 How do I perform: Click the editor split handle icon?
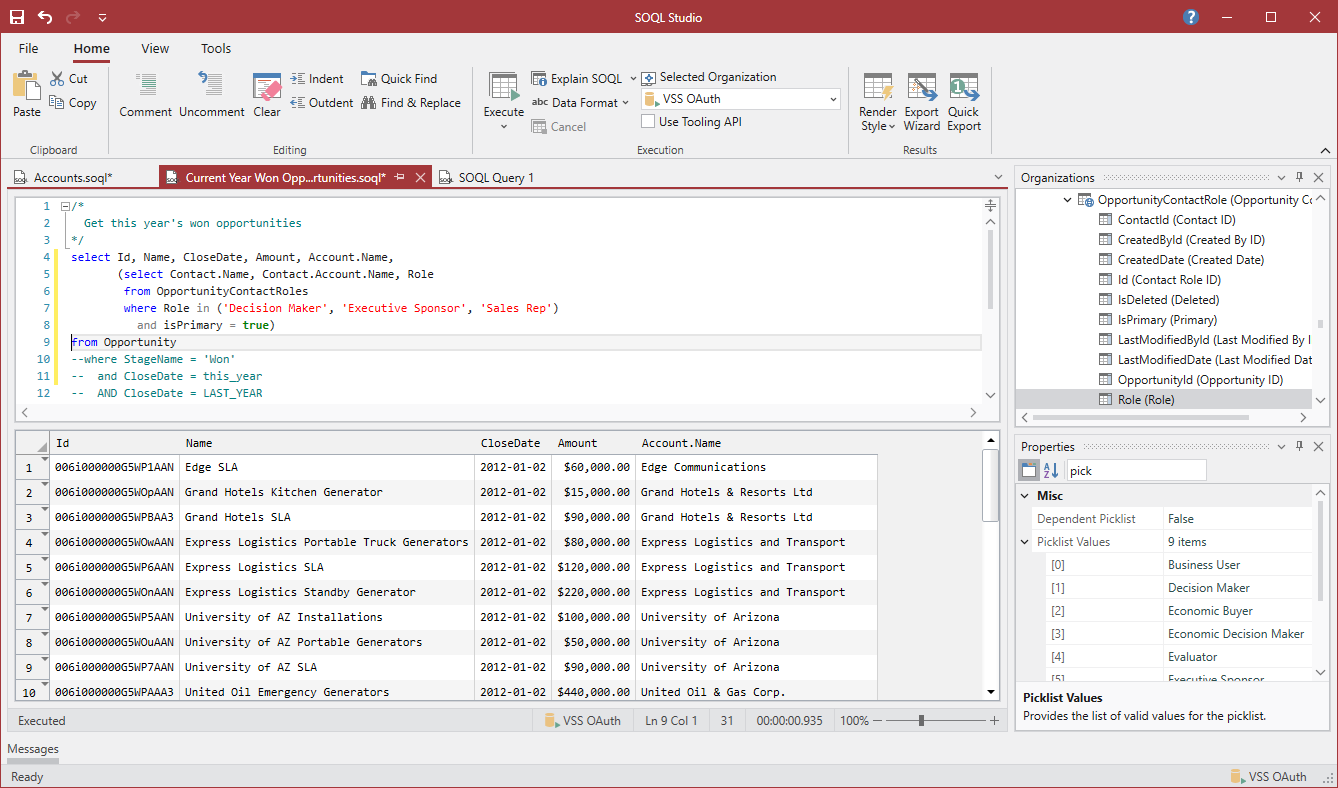(x=990, y=206)
